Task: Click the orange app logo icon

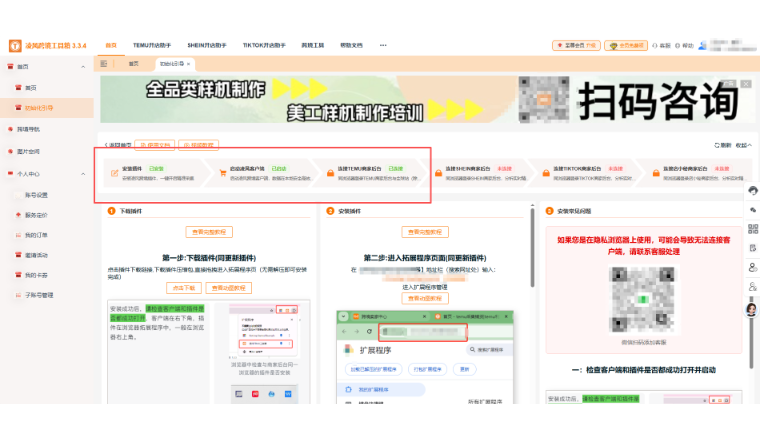Action: point(15,46)
